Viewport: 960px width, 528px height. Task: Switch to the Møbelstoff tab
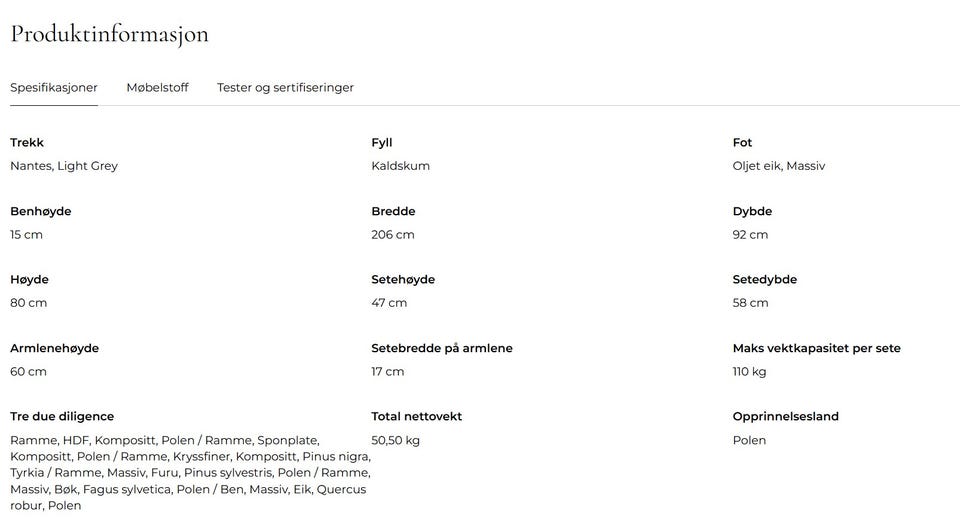click(157, 88)
